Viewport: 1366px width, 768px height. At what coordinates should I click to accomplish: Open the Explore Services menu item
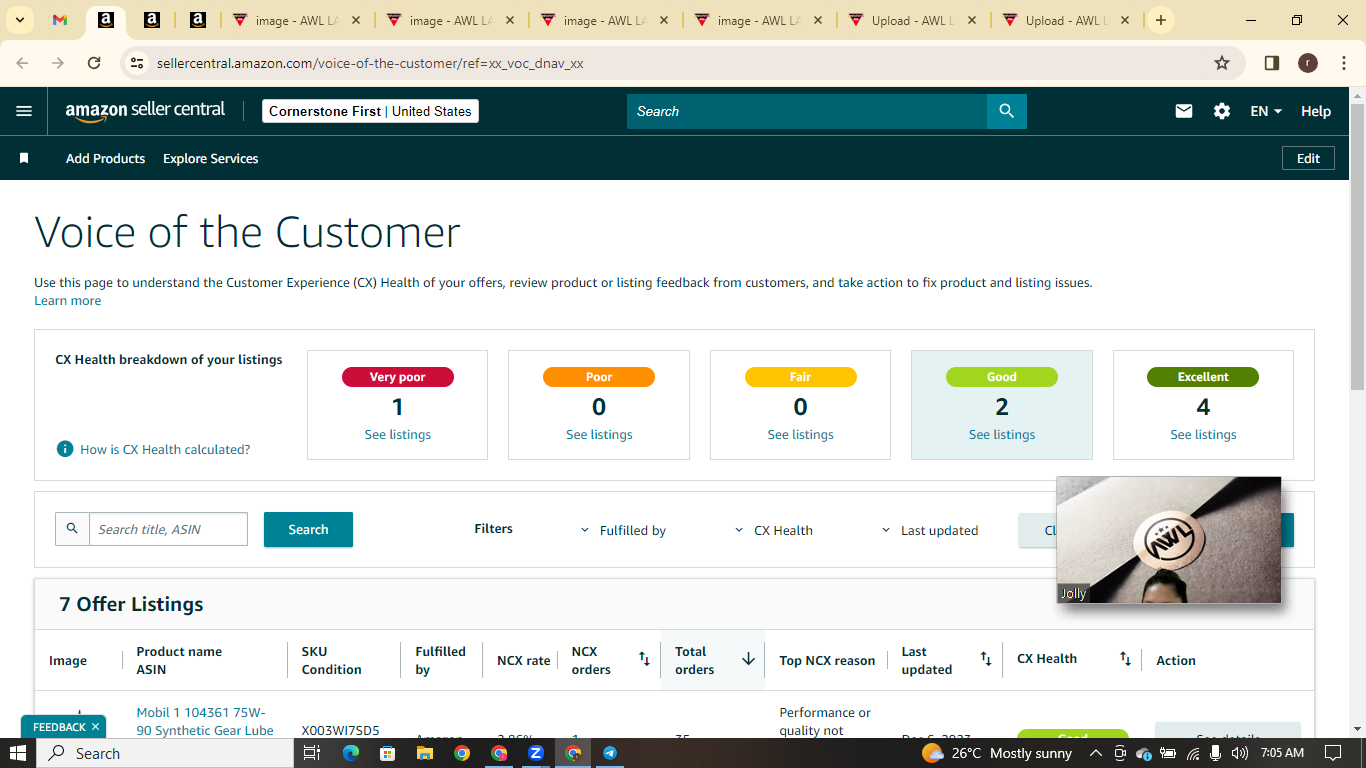tap(211, 158)
